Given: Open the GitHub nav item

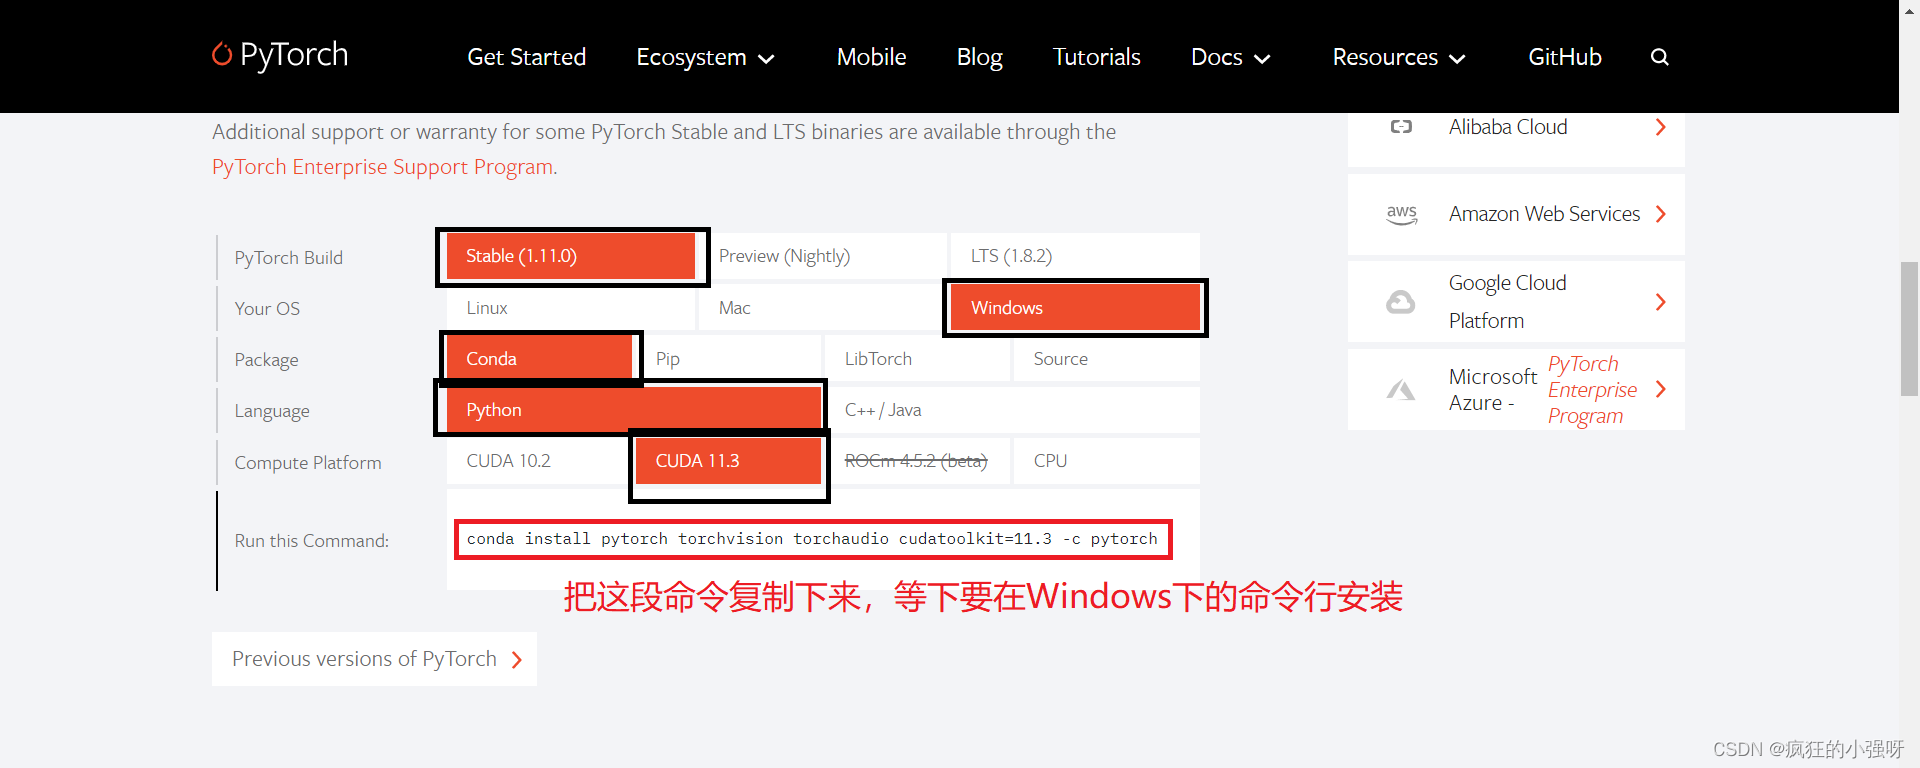Looking at the screenshot, I should coord(1564,57).
